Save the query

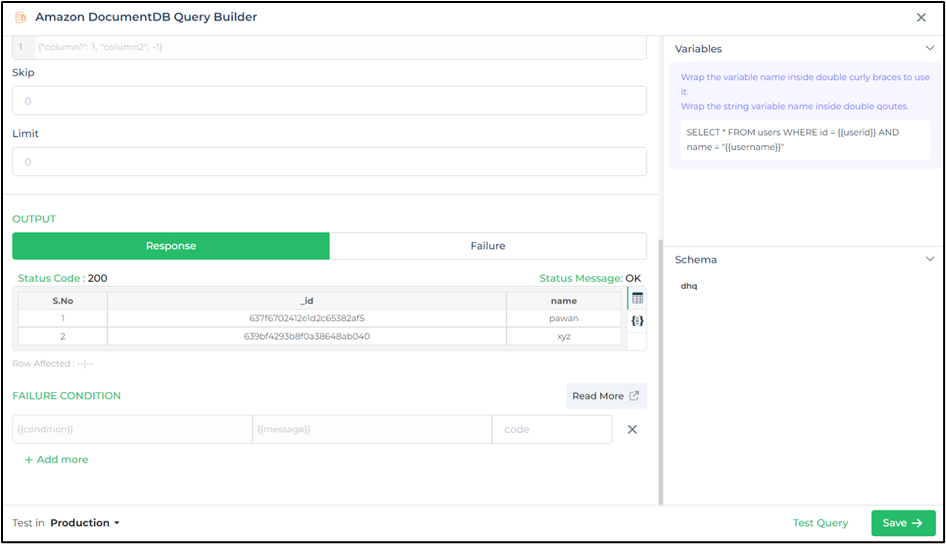[x=903, y=523]
